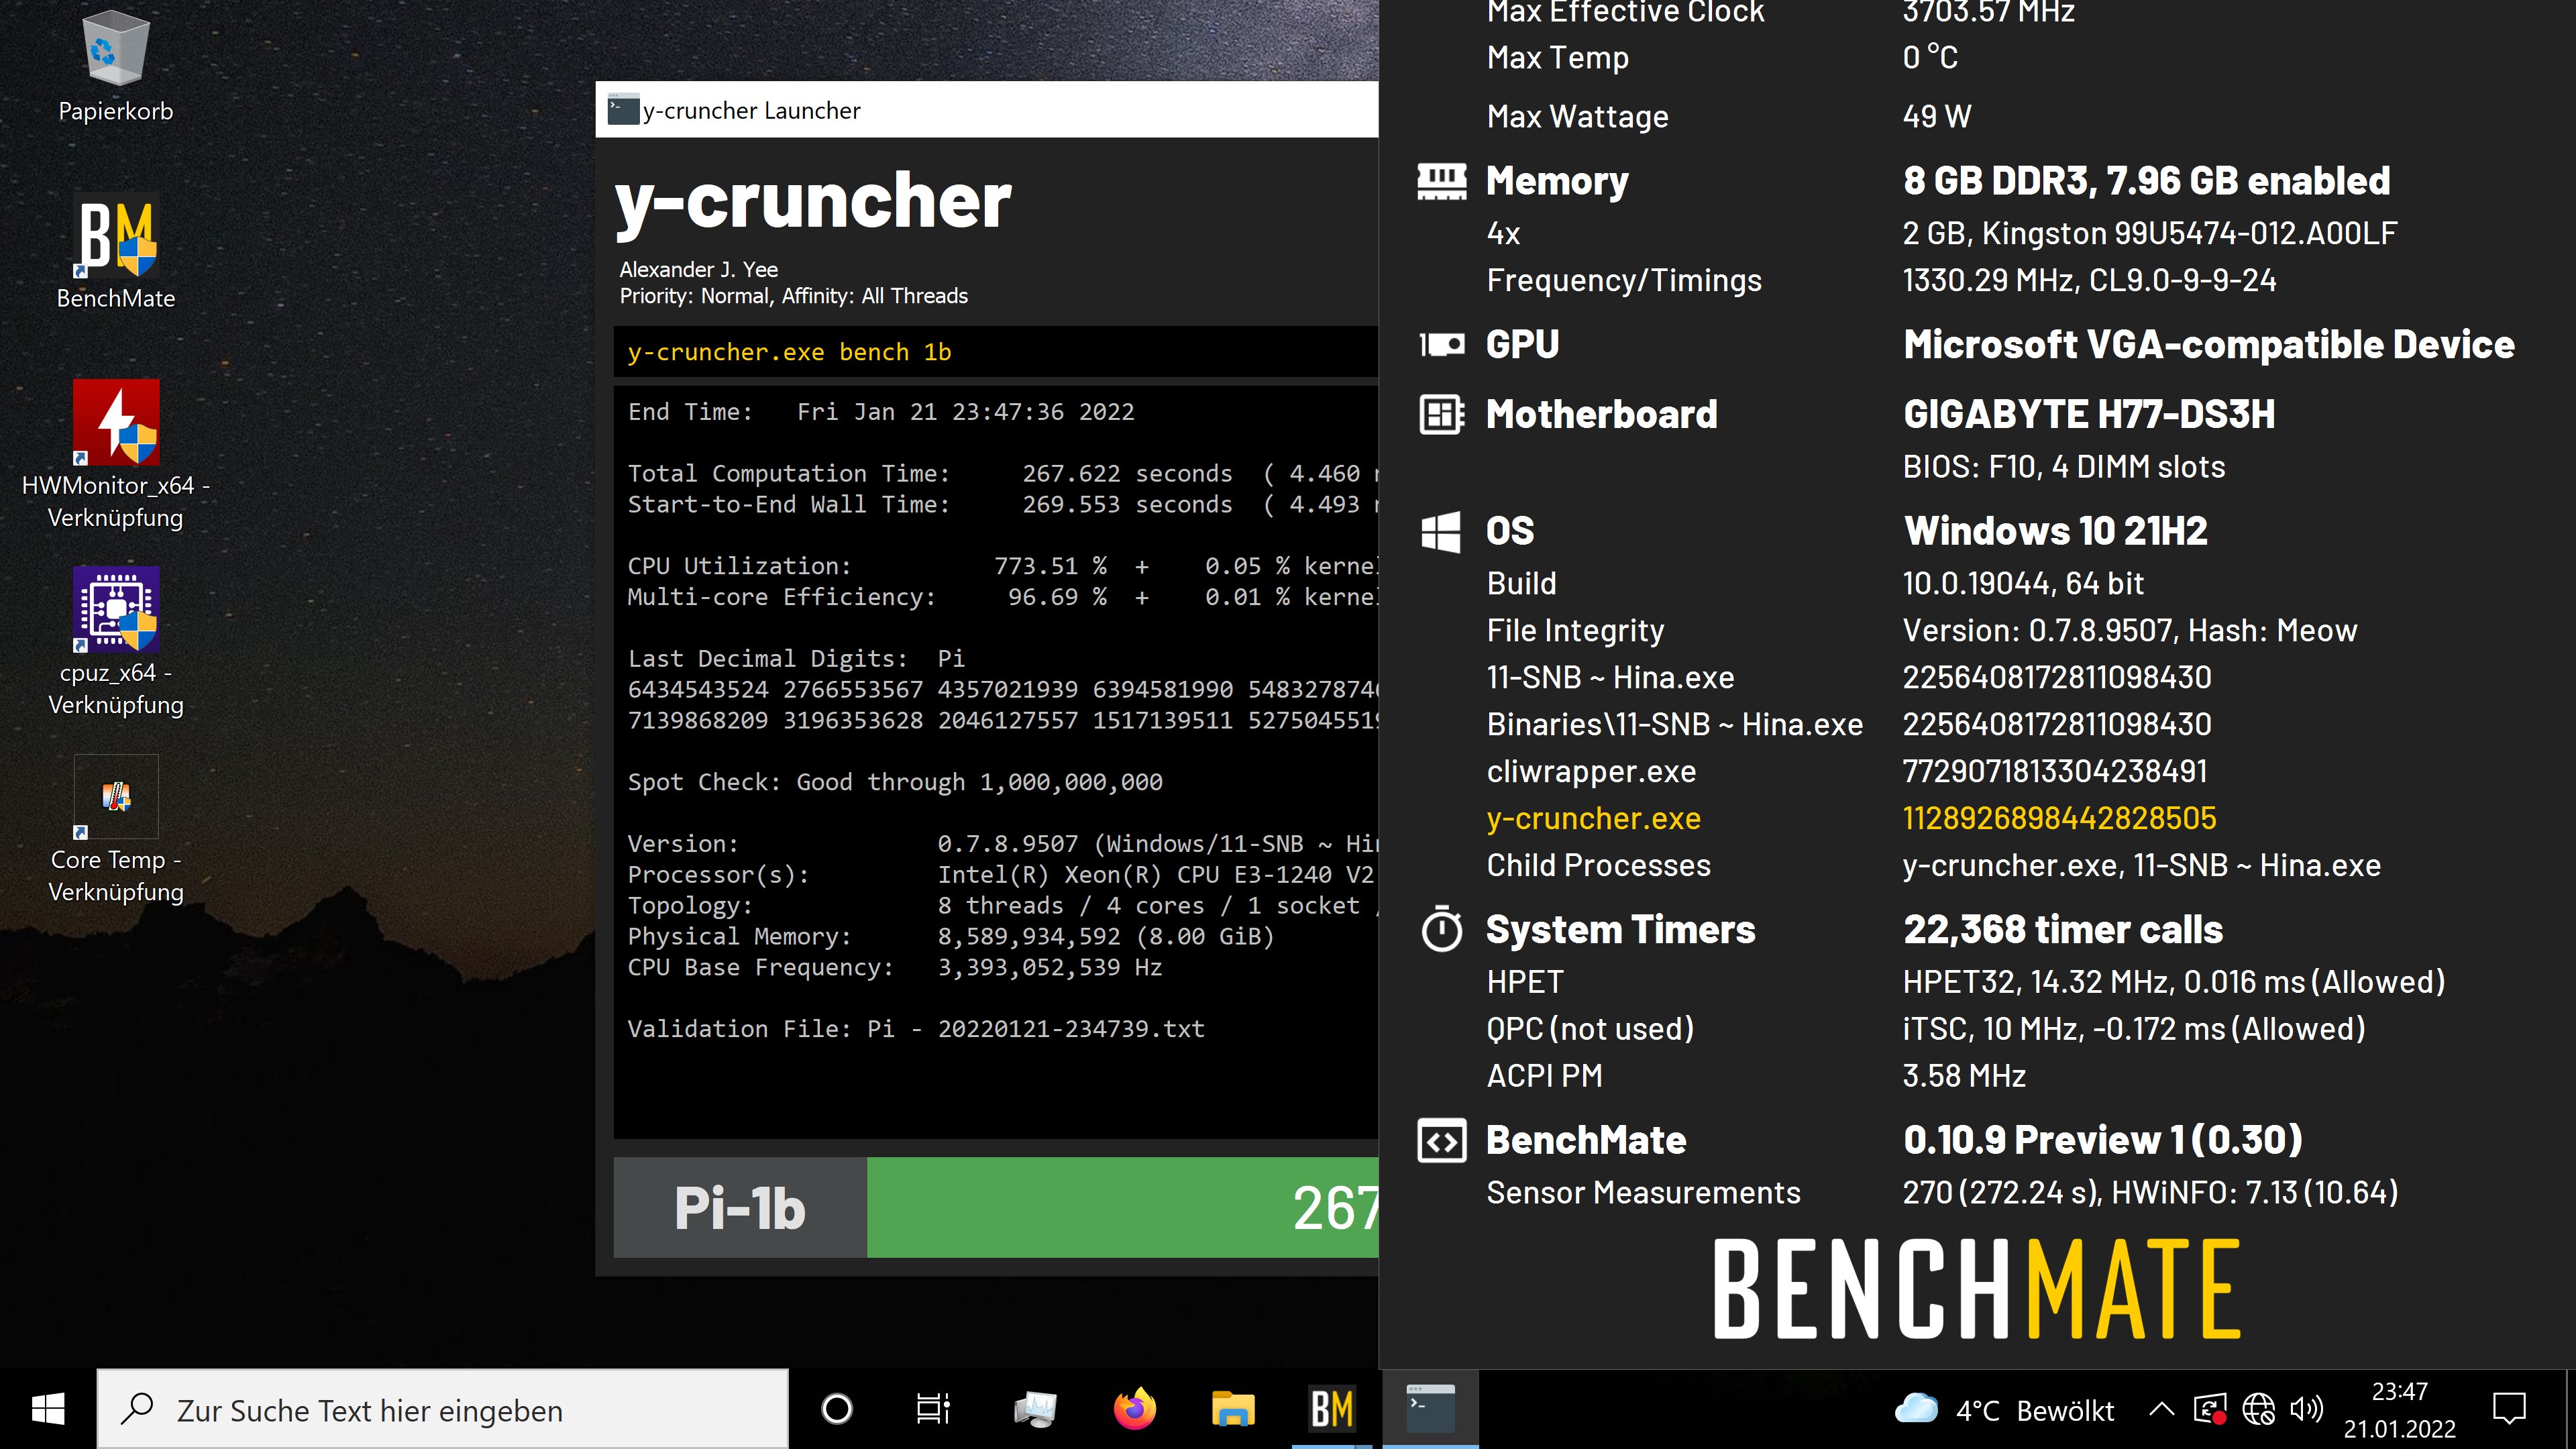Click the 0.10.9 Preview 1 version value
The width and height of the screenshot is (2576, 1449).
pos(2102,1140)
